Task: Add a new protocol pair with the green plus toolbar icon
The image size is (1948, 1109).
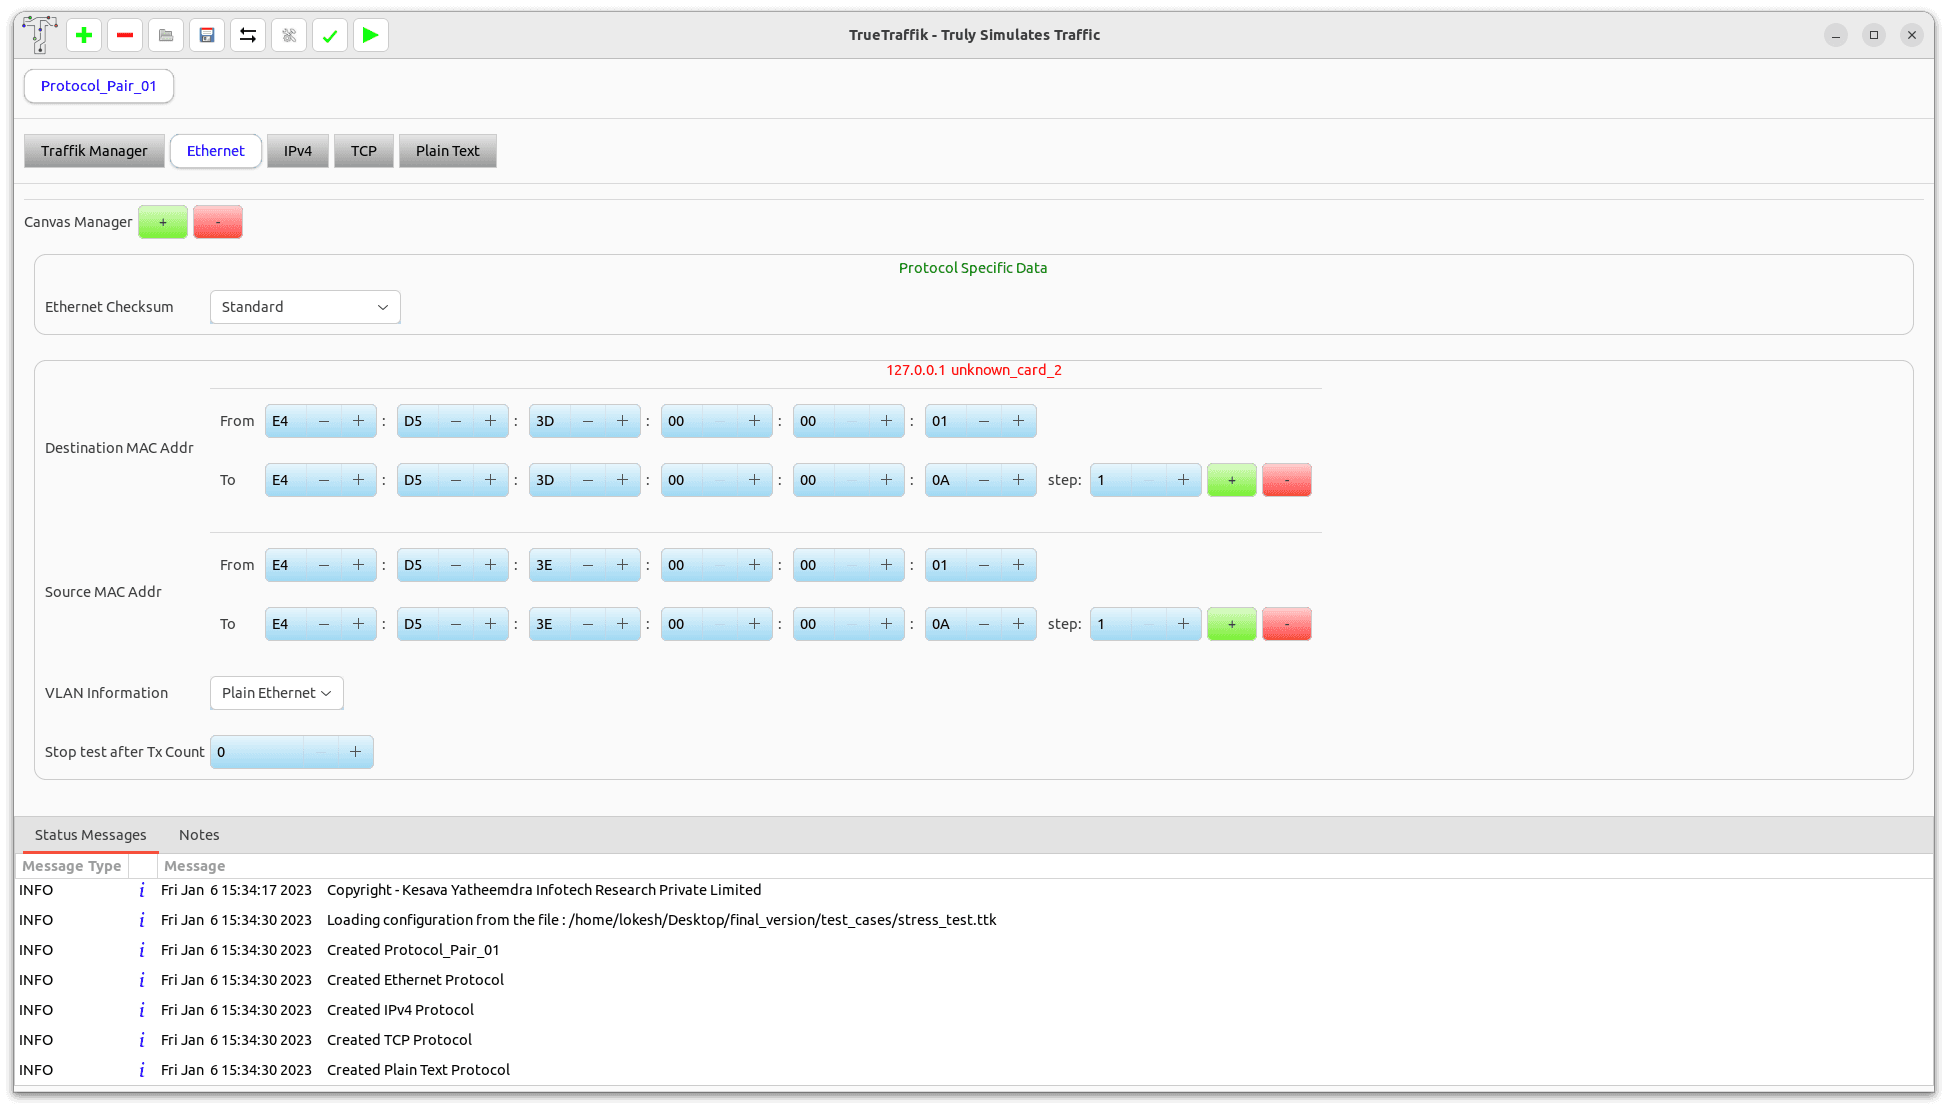Action: click(83, 35)
